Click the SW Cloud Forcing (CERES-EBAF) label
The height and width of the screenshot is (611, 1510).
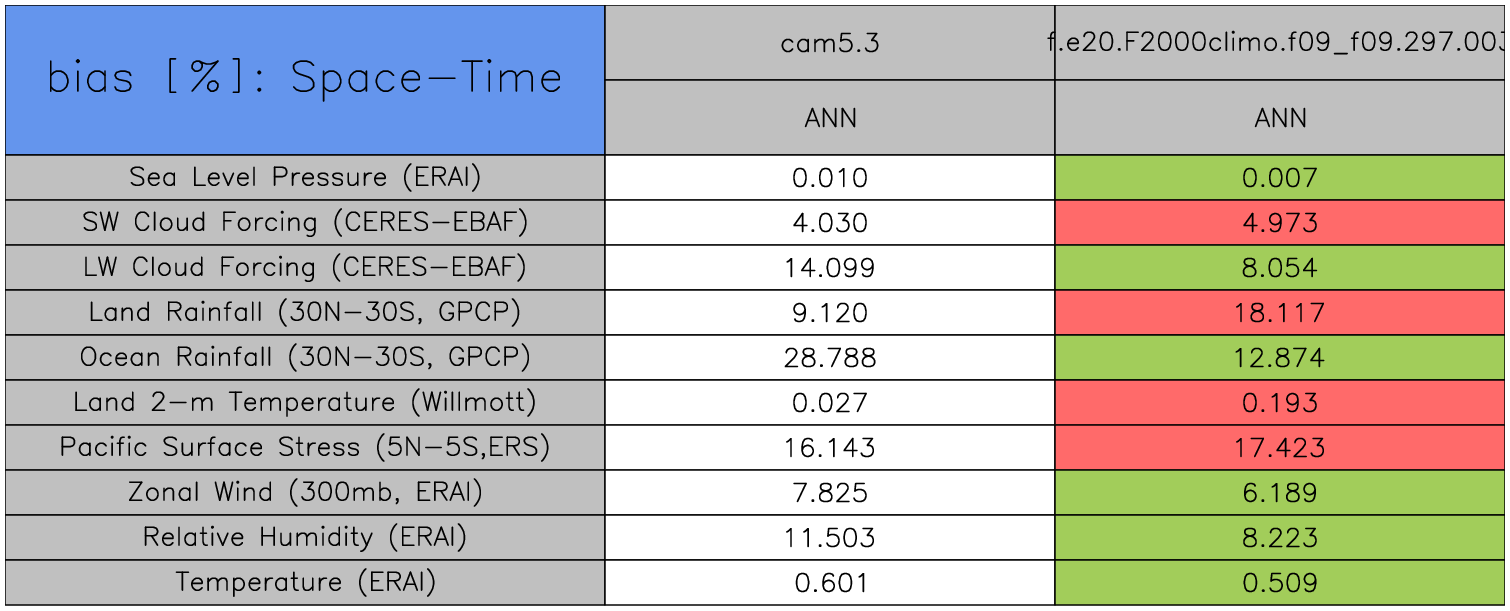click(x=305, y=223)
